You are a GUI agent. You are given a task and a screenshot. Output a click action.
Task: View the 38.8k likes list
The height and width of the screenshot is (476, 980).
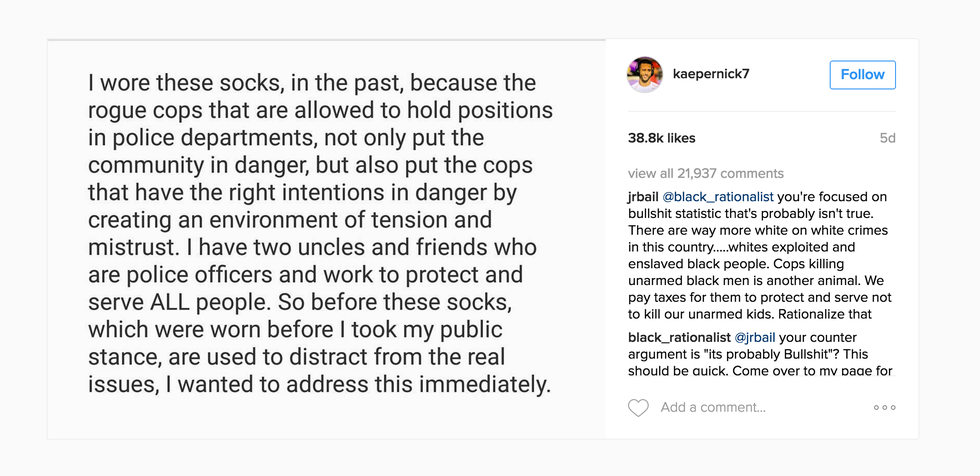tap(662, 138)
